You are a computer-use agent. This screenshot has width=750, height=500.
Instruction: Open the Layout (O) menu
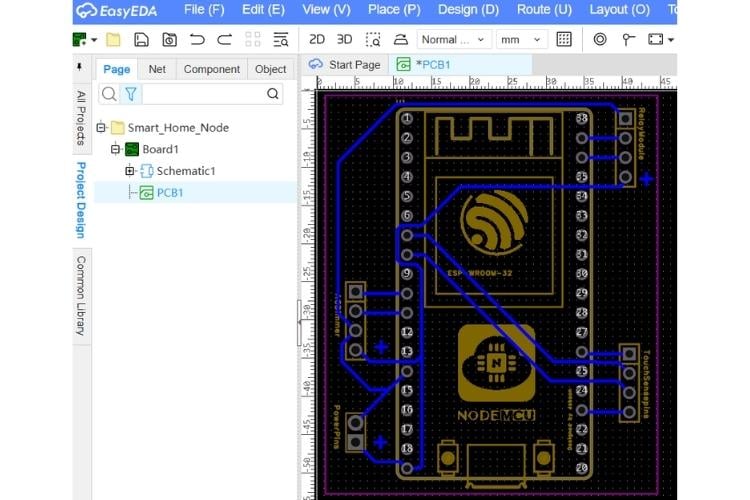tap(619, 10)
